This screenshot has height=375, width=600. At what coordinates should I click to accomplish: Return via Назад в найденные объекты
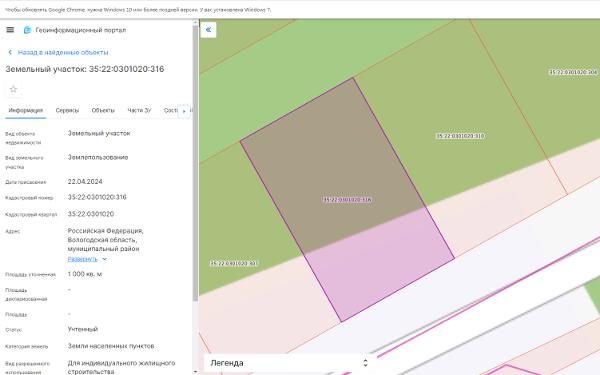pyautogui.click(x=63, y=52)
